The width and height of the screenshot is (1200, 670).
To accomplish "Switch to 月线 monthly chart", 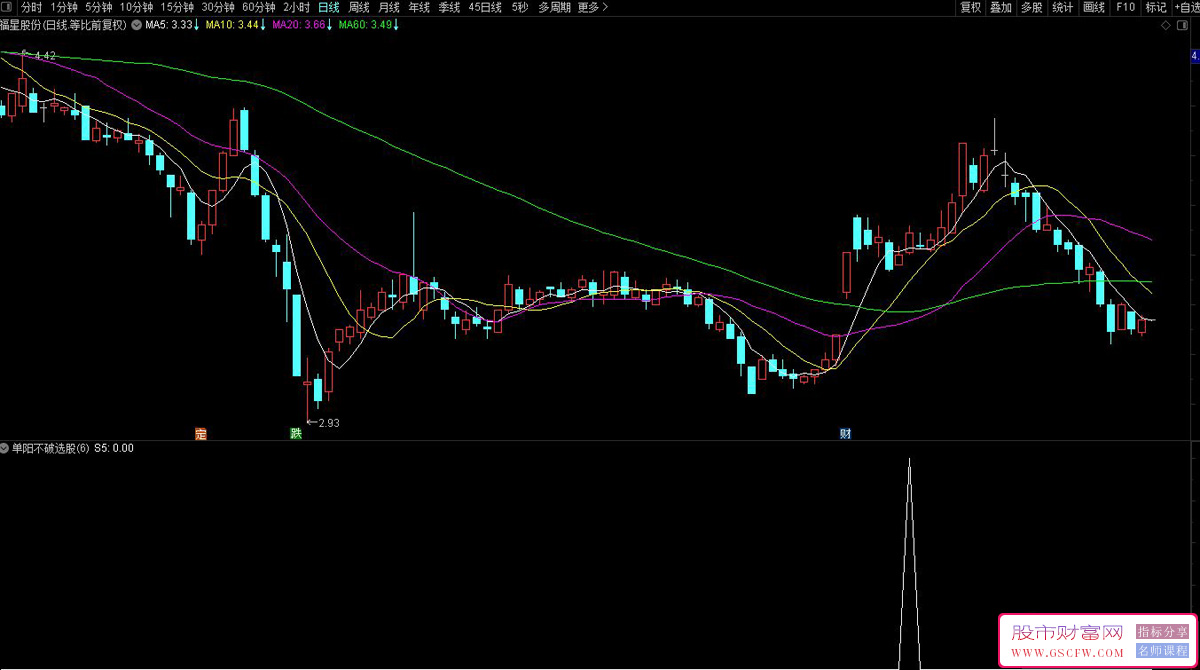I will click(389, 7).
